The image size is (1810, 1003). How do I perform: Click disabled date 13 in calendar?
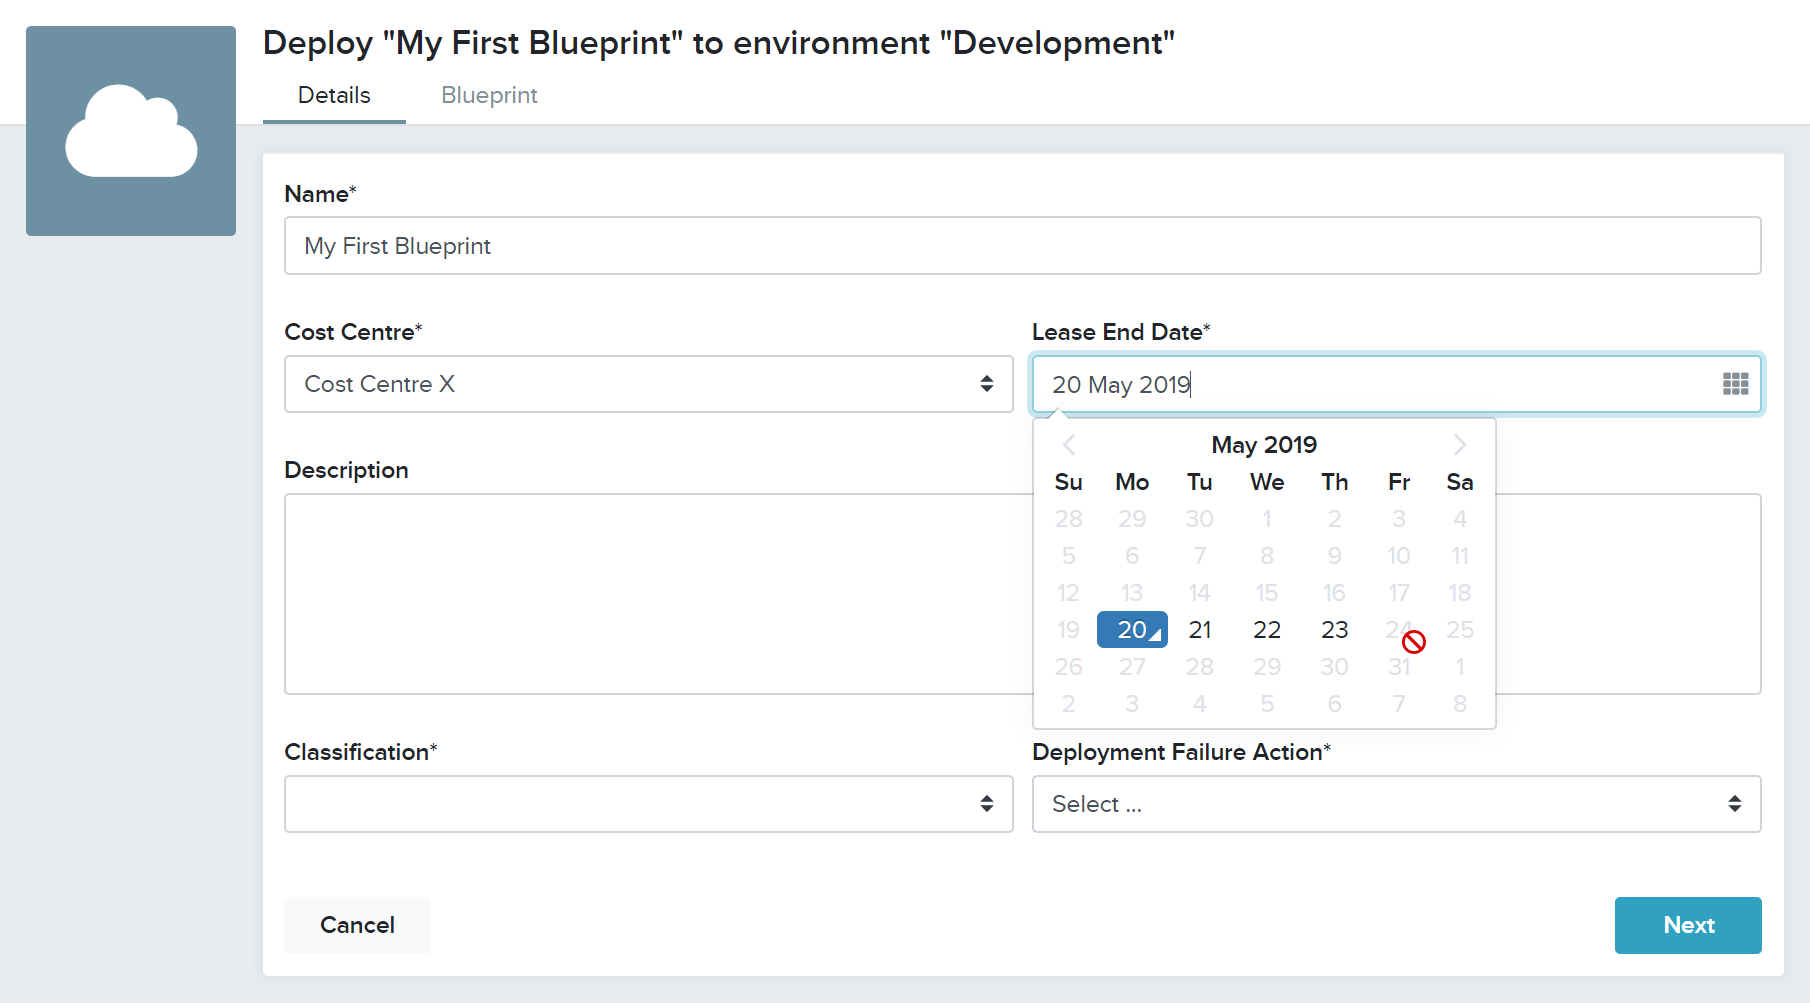tap(1132, 593)
